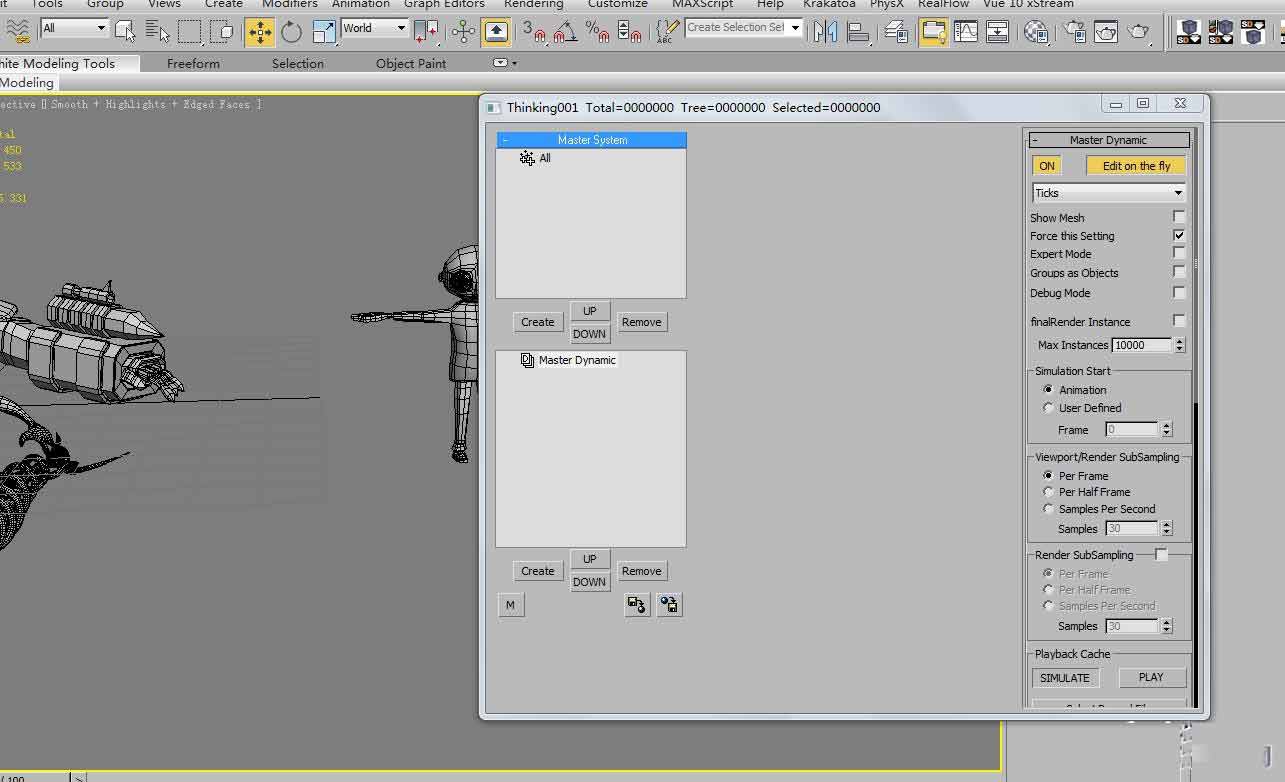The height and width of the screenshot is (782, 1285).
Task: Select the Scale tool icon
Action: tap(323, 32)
